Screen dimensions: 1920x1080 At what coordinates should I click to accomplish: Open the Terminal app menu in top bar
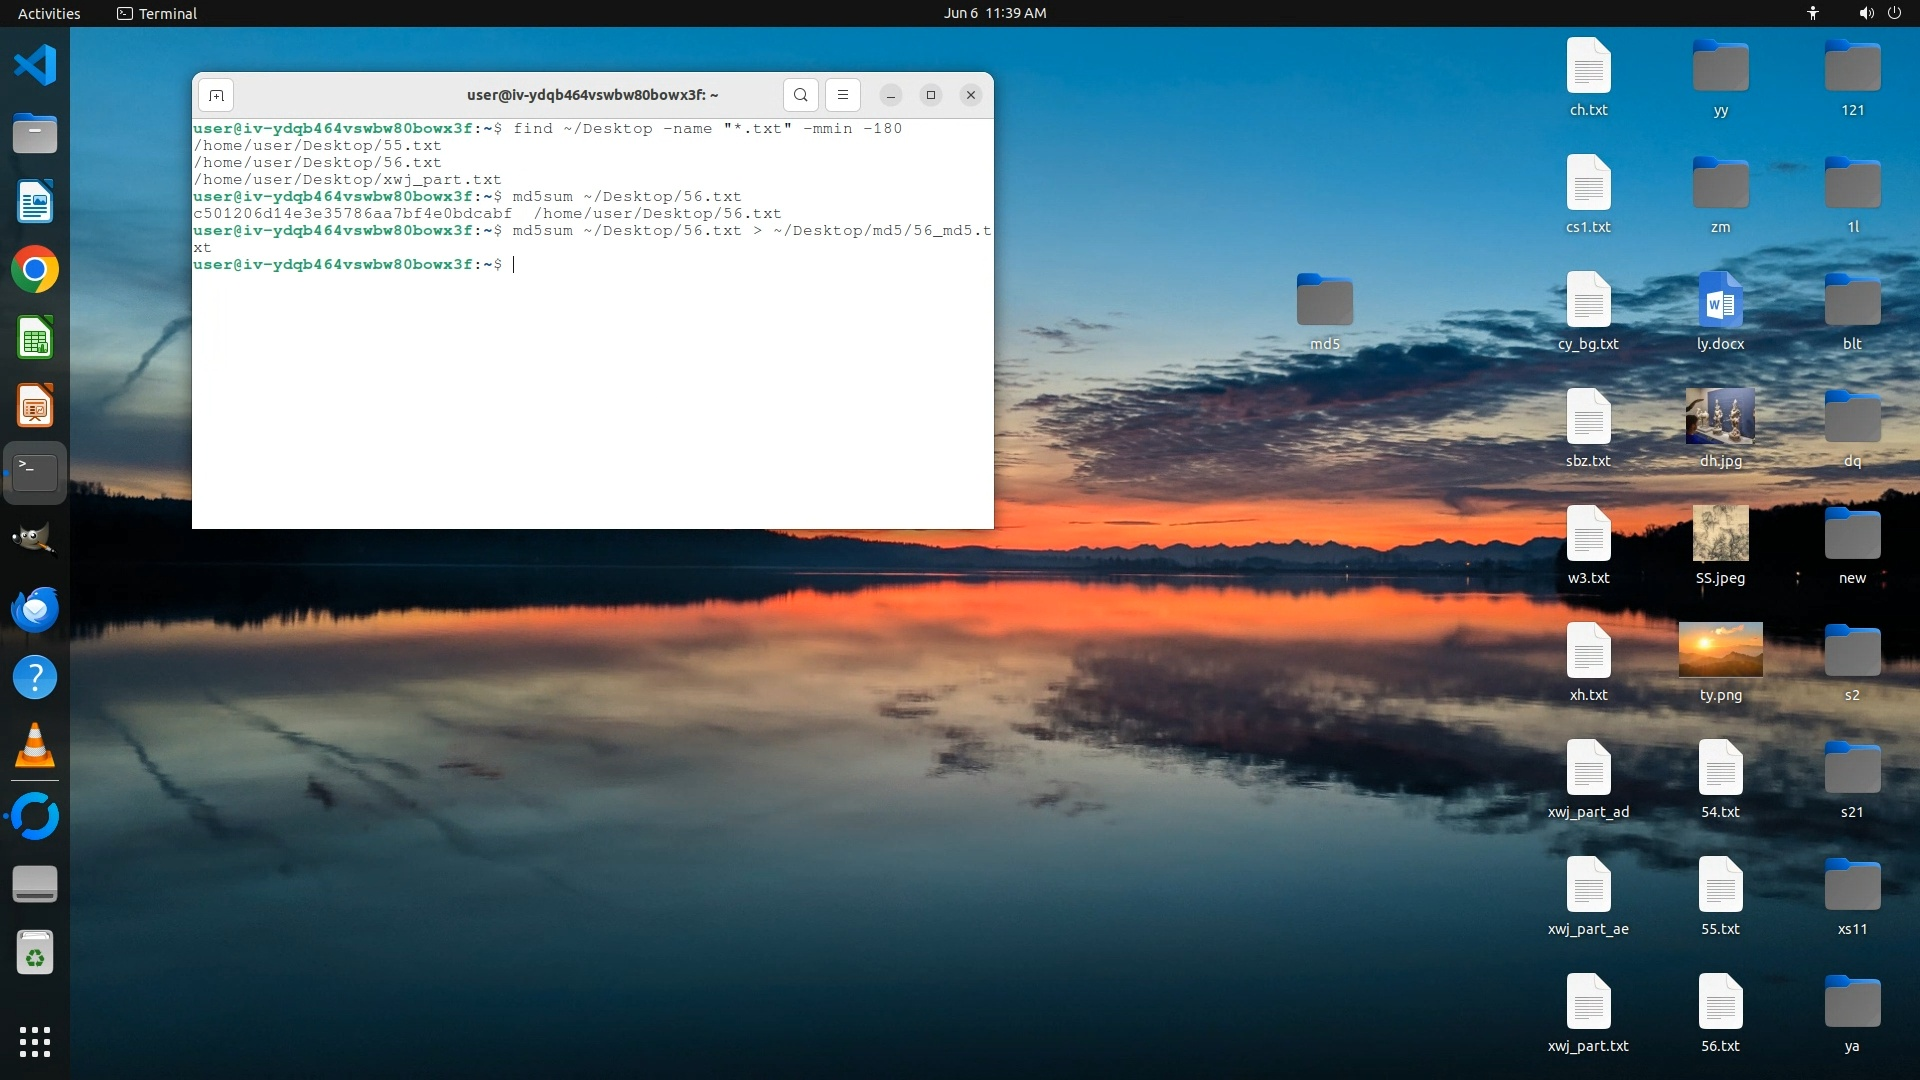coord(157,13)
